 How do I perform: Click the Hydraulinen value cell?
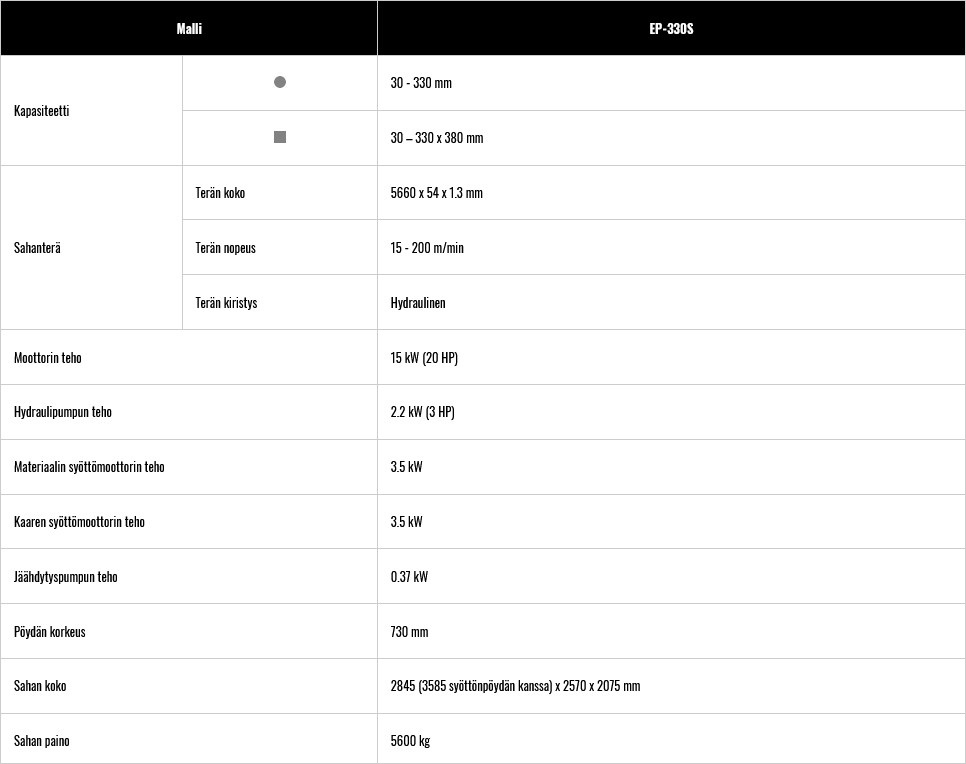[x=672, y=303]
